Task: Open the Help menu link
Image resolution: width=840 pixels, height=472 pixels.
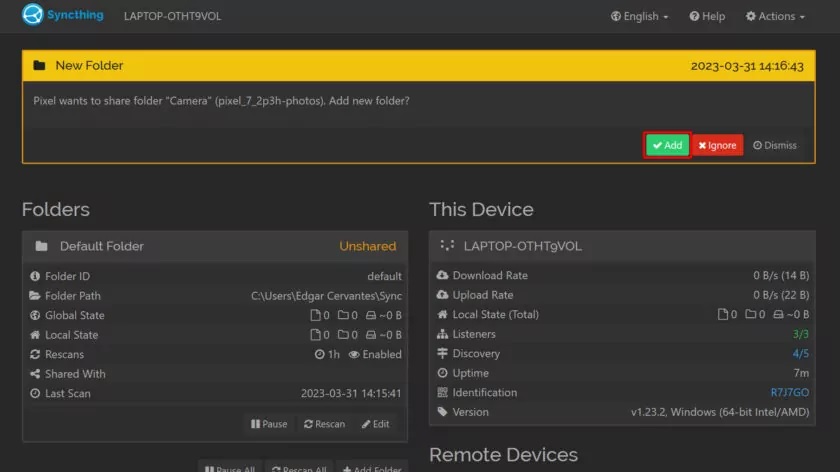Action: pos(707,16)
